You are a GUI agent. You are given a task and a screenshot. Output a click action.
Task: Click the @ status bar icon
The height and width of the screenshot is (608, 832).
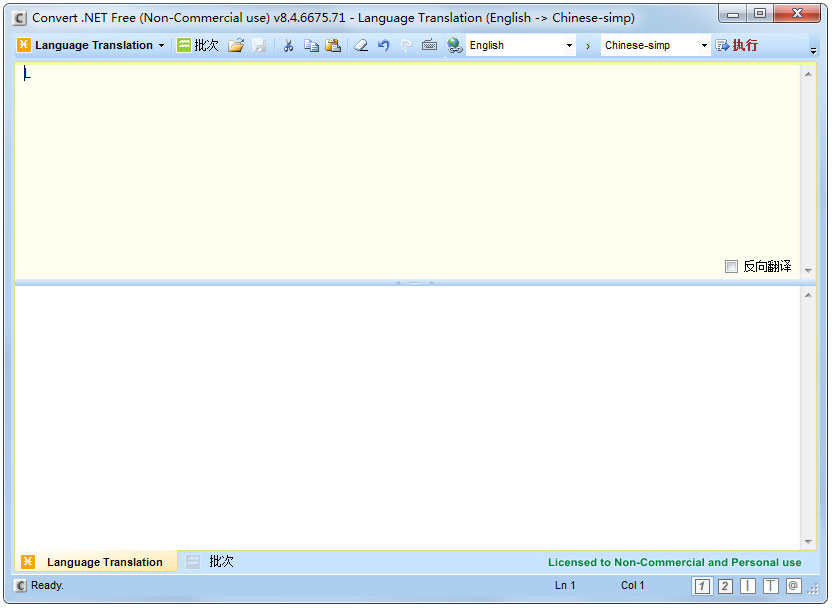click(x=793, y=586)
